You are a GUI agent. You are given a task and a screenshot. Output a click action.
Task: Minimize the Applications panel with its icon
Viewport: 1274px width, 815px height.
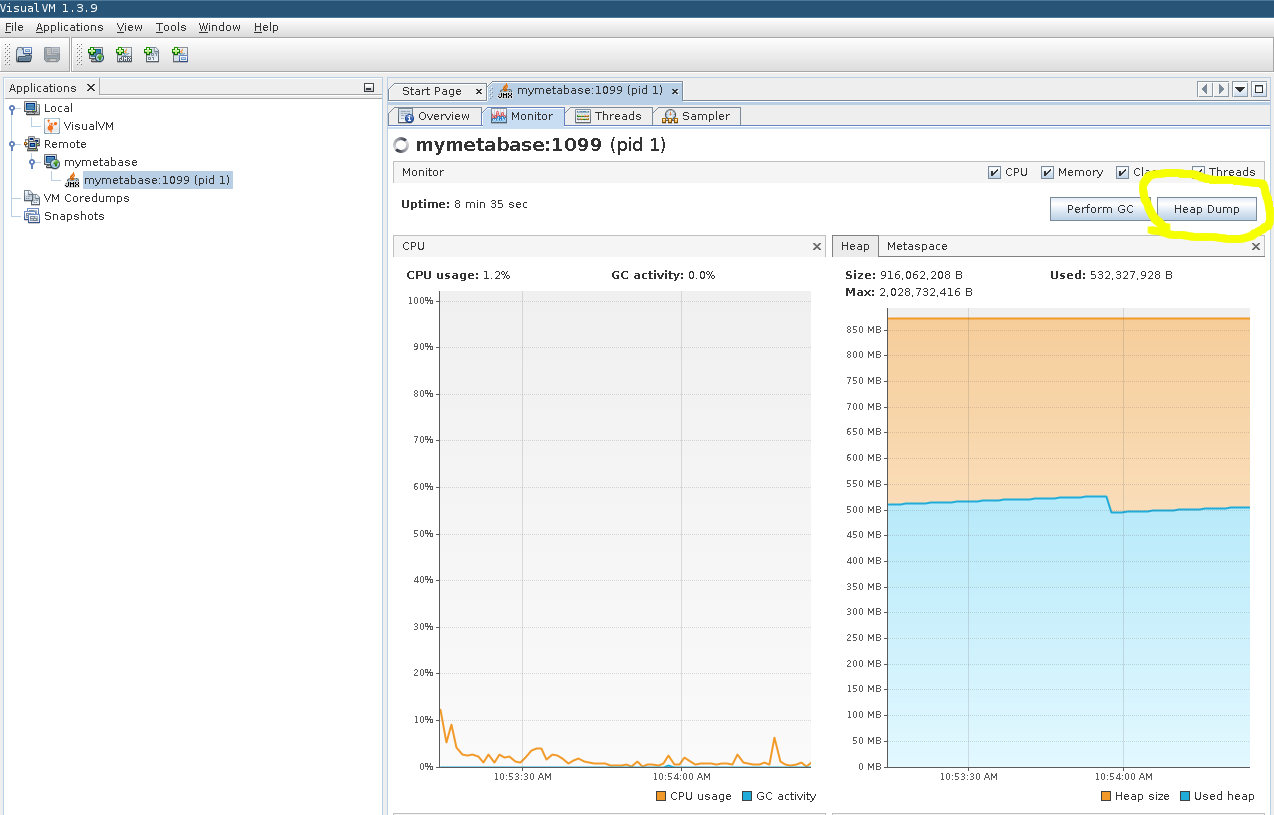pos(369,88)
